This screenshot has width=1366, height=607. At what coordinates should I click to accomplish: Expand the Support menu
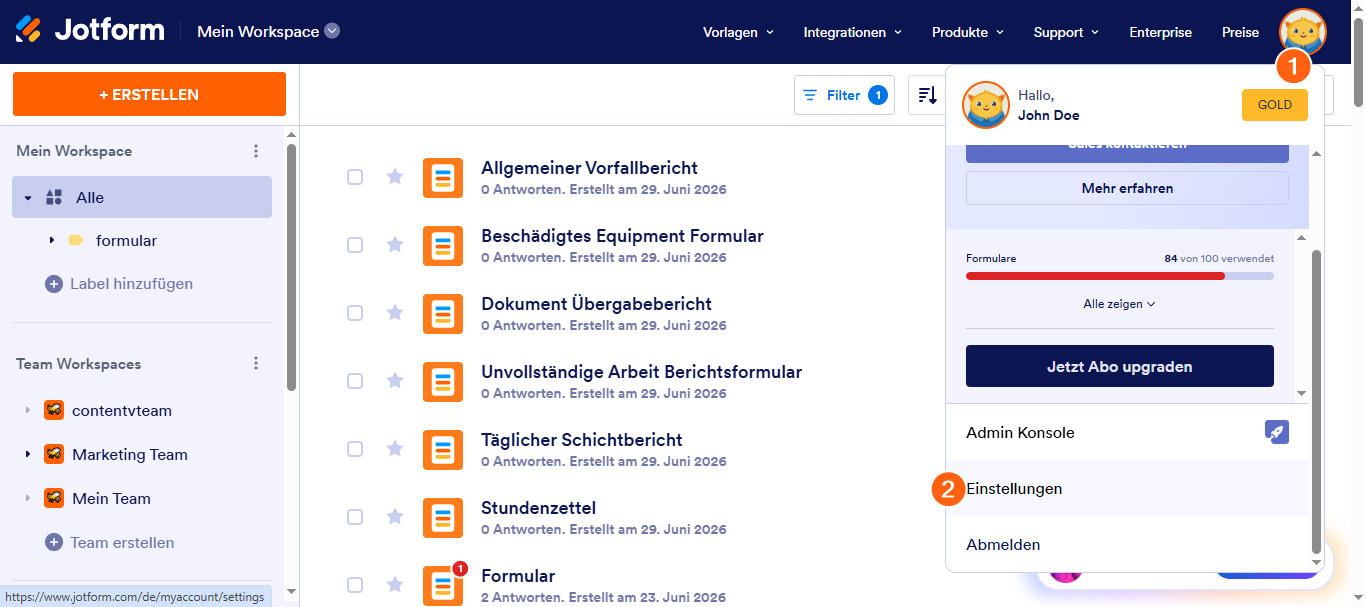pos(1066,32)
